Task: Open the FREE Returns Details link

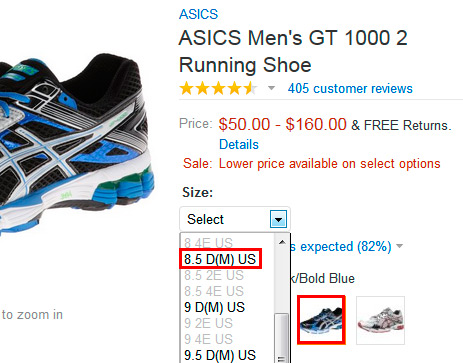Action: tap(239, 144)
